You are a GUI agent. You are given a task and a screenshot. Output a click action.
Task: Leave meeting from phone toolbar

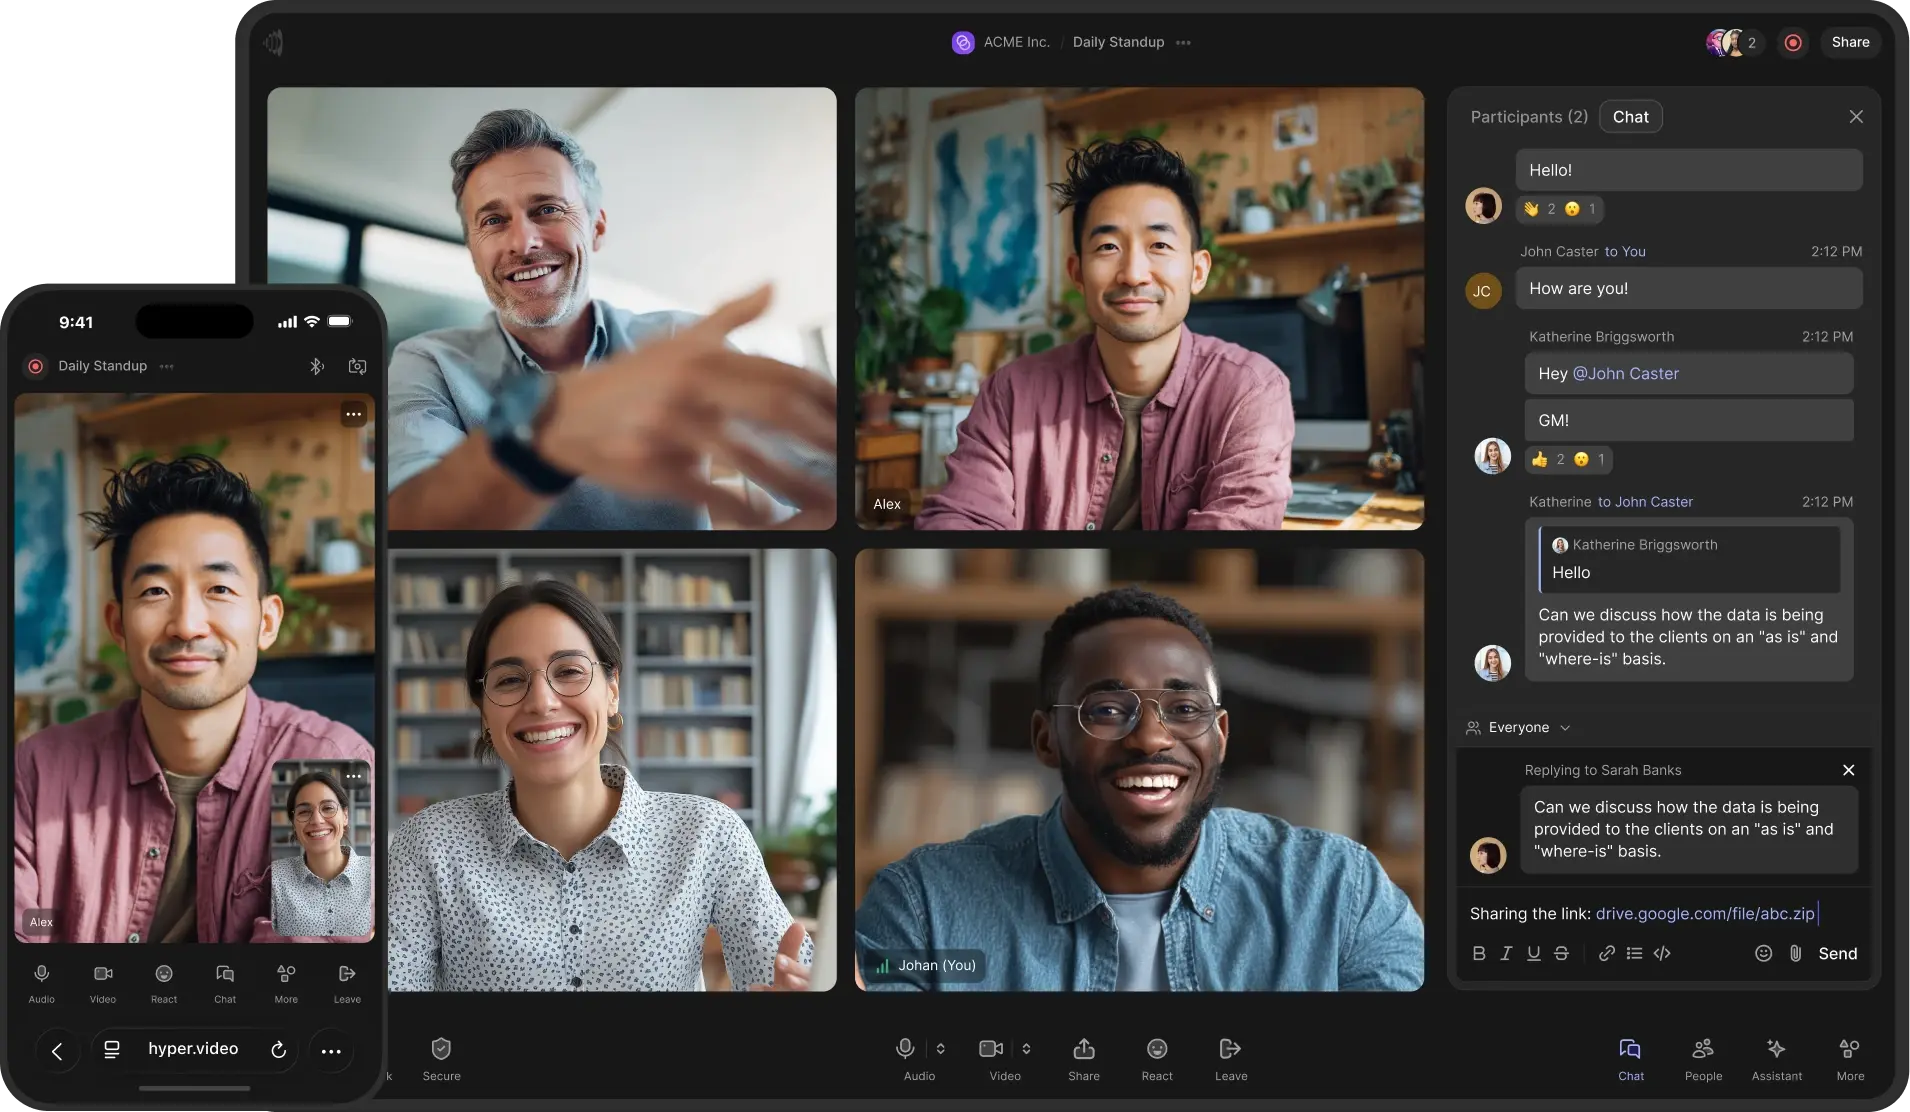click(x=347, y=983)
